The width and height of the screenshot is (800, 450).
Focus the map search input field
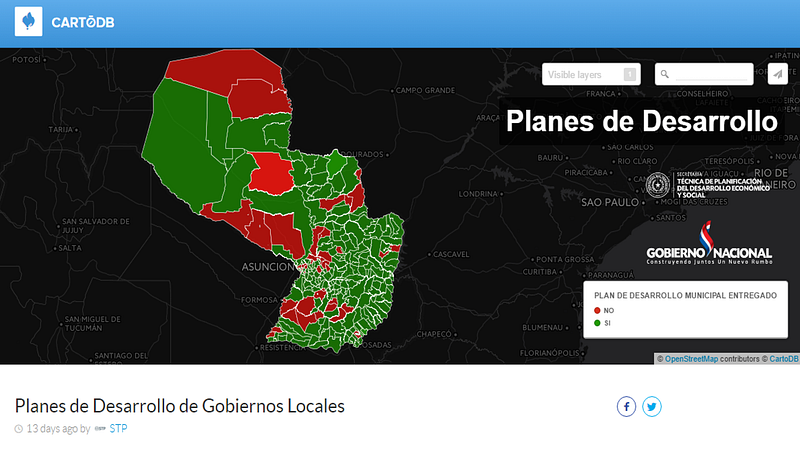[711, 74]
